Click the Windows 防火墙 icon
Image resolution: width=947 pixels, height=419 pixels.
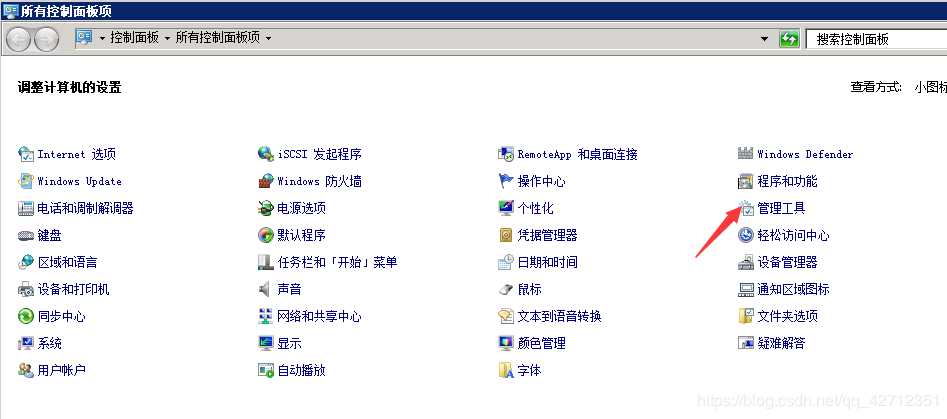[x=266, y=181]
